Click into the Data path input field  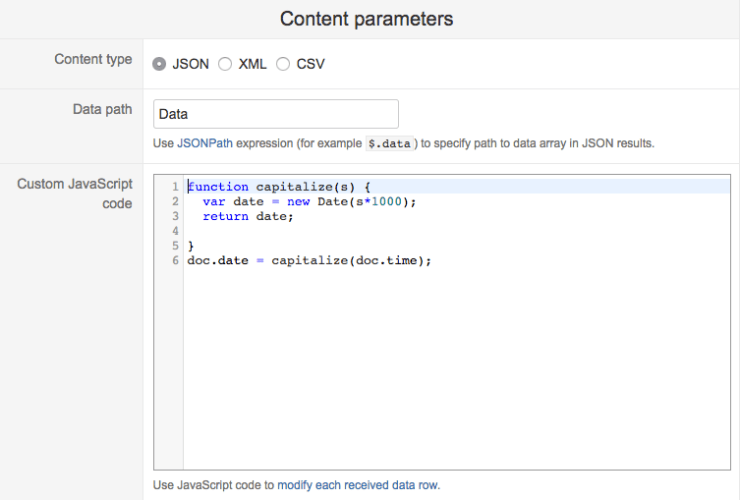(276, 114)
